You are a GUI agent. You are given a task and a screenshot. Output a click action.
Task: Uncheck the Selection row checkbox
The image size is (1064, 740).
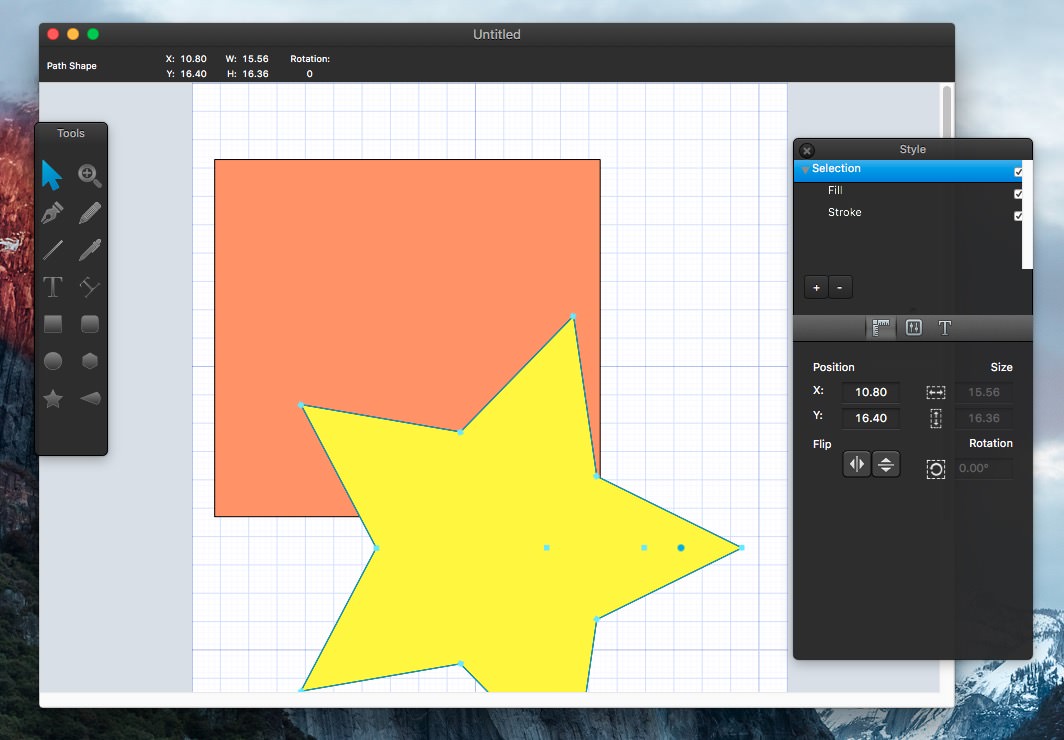click(1018, 172)
